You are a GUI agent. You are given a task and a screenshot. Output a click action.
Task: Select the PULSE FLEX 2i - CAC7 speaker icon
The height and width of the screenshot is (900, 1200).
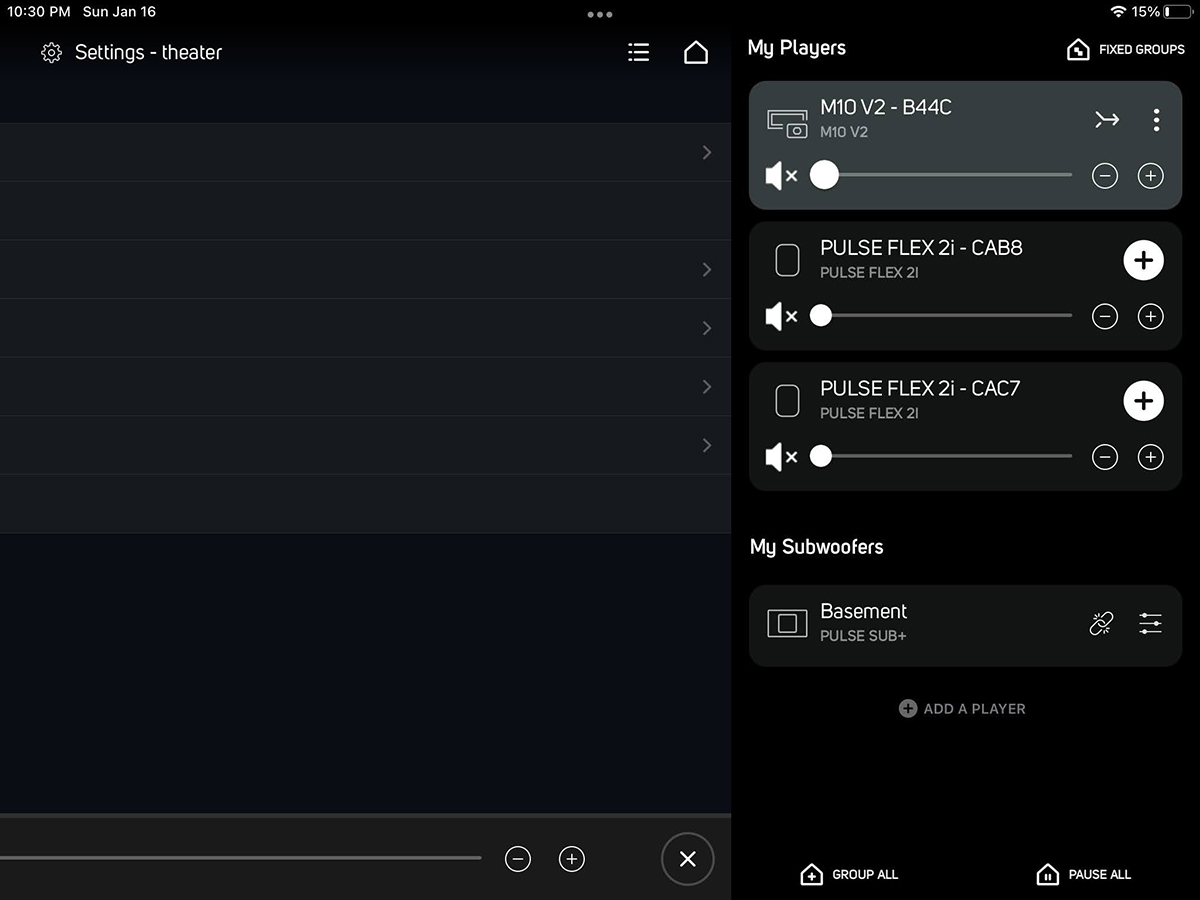pyautogui.click(x=788, y=401)
